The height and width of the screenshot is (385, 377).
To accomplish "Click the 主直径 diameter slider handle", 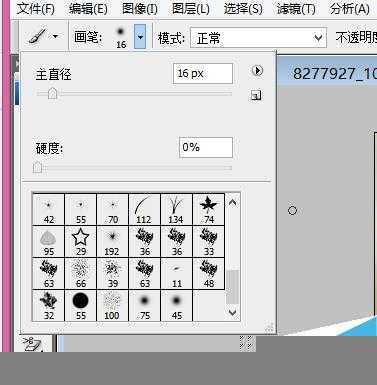I will click(x=52, y=93).
